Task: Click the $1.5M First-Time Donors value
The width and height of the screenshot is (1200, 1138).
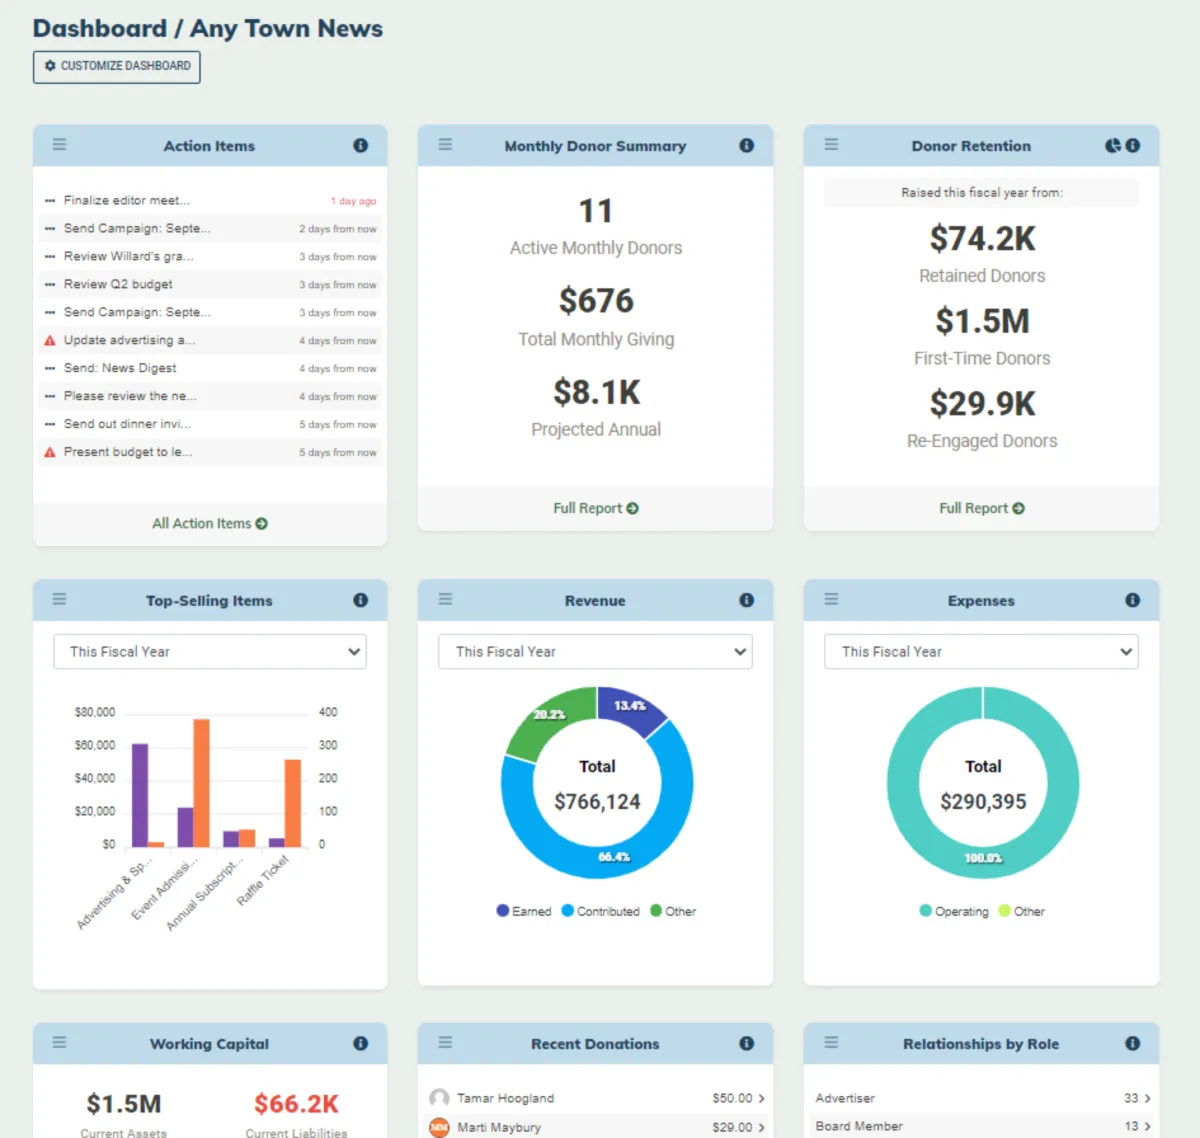Action: [982, 321]
